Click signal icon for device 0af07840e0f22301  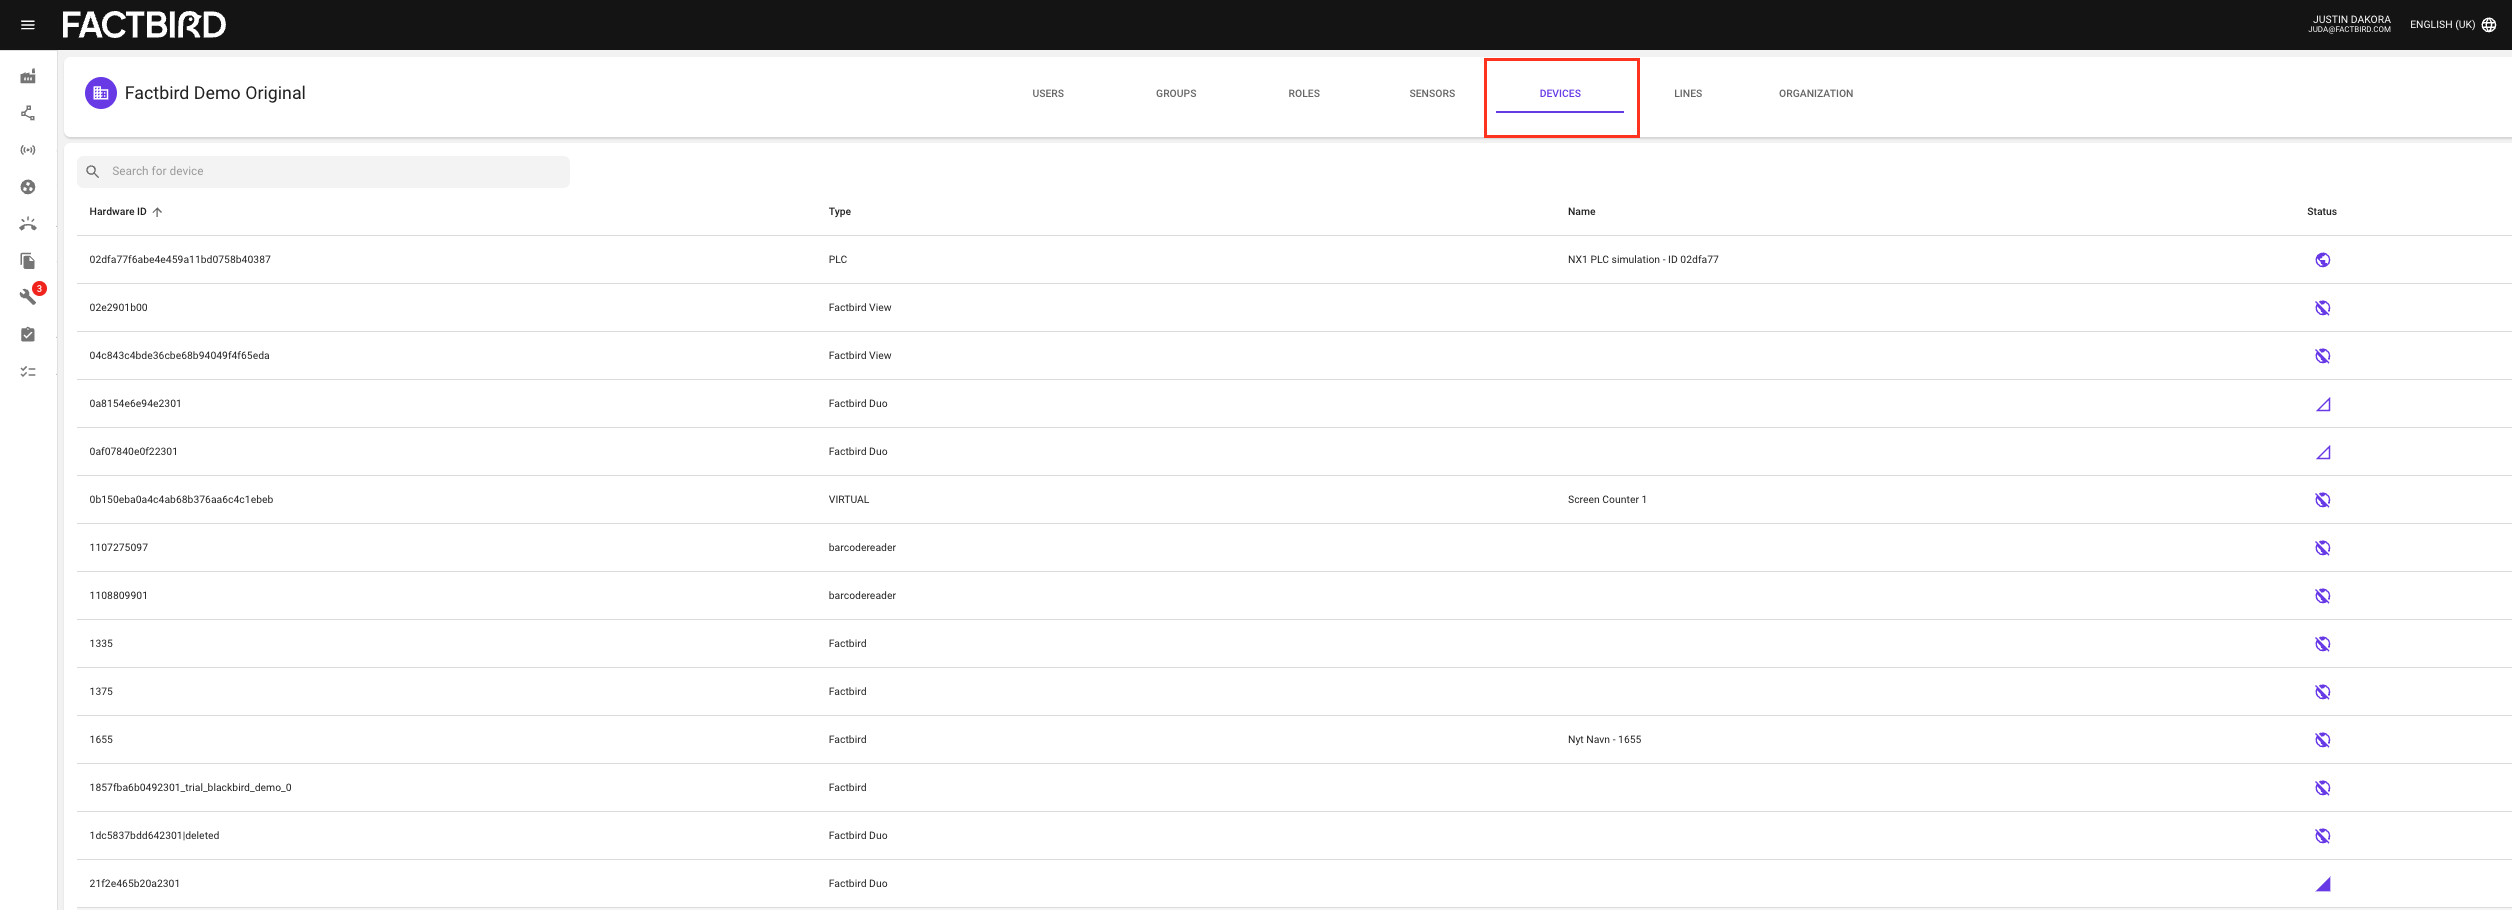click(2323, 452)
